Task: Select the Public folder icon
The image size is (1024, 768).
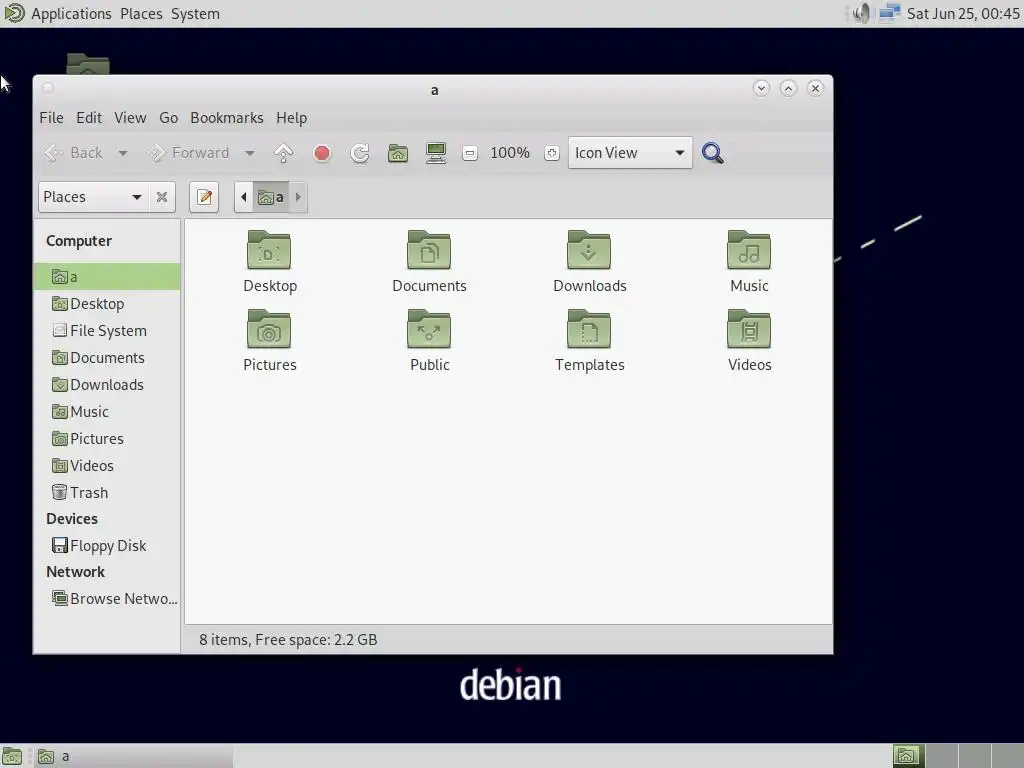Action: click(429, 330)
